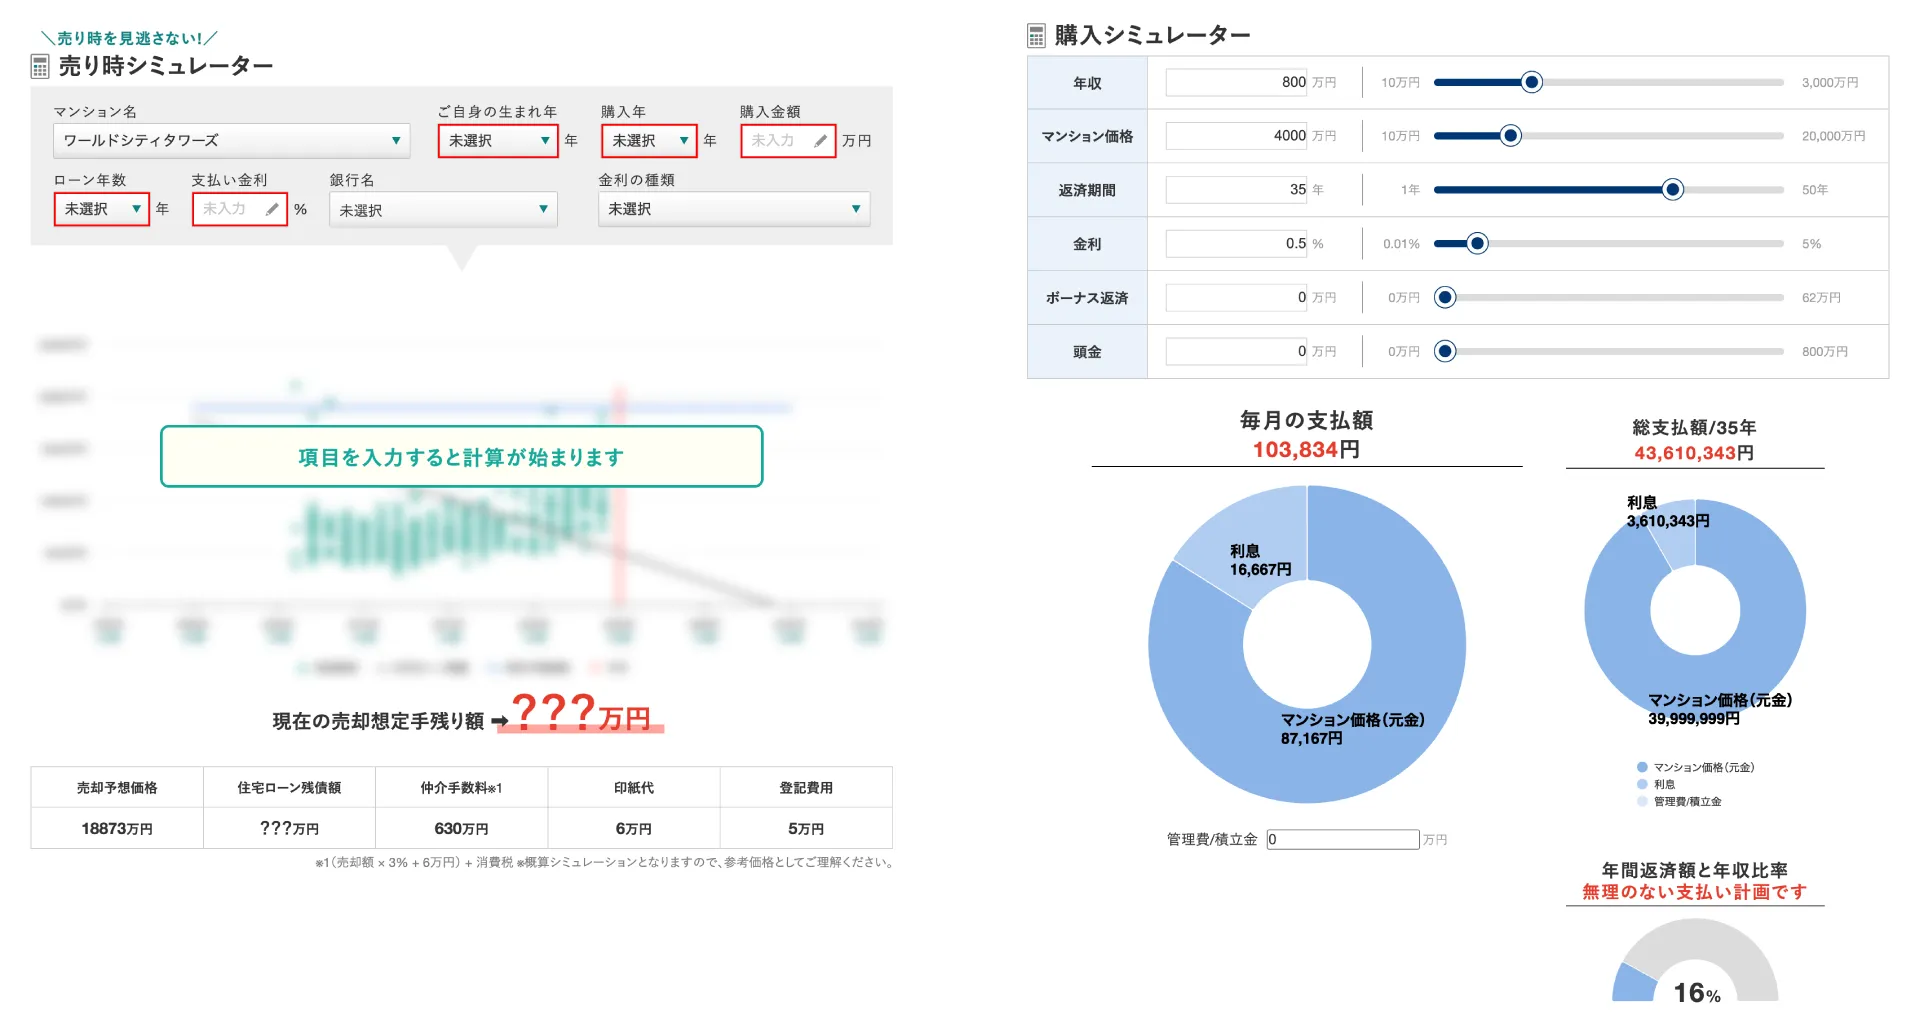
Task: Focus the マンション価格 input field
Action: [x=1236, y=136]
